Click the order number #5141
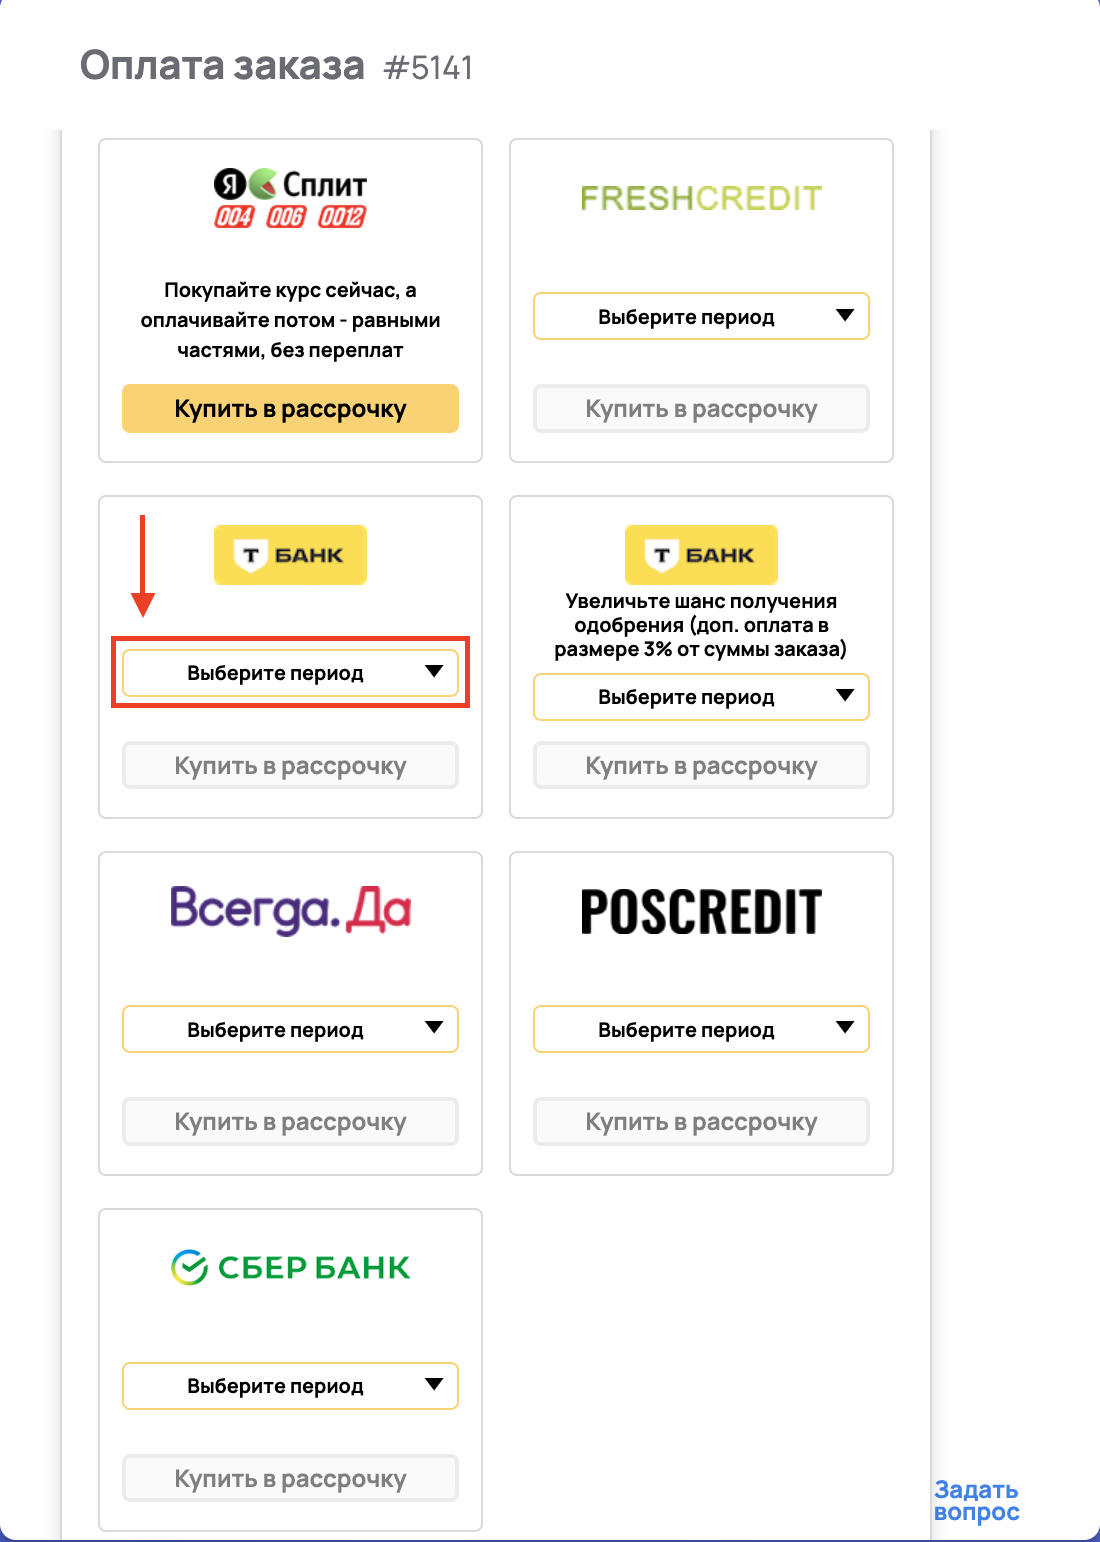Image resolution: width=1100 pixels, height=1542 pixels. pyautogui.click(x=428, y=68)
